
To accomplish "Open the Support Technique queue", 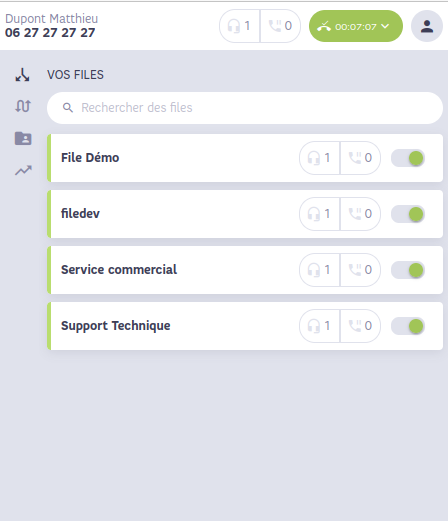I will (245, 326).
